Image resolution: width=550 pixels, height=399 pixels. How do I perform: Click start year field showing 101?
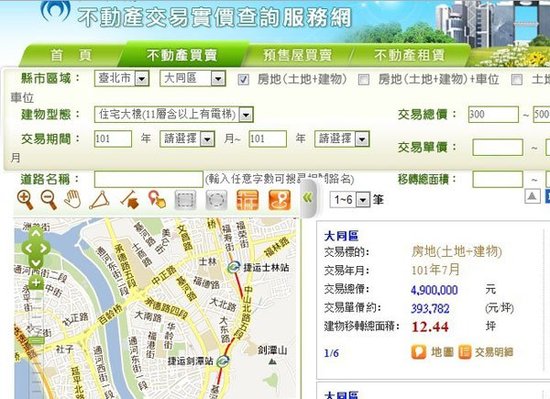[113, 139]
